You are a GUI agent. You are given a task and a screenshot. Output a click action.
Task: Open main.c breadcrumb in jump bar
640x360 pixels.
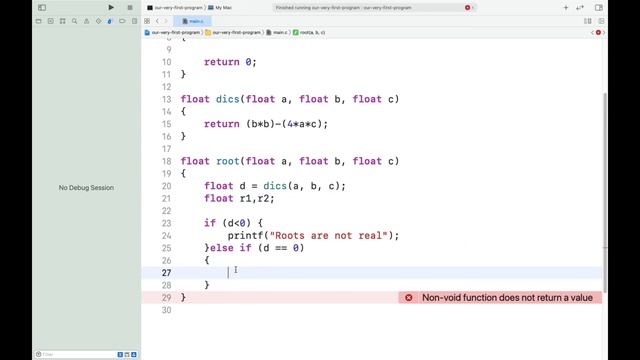(x=277, y=32)
